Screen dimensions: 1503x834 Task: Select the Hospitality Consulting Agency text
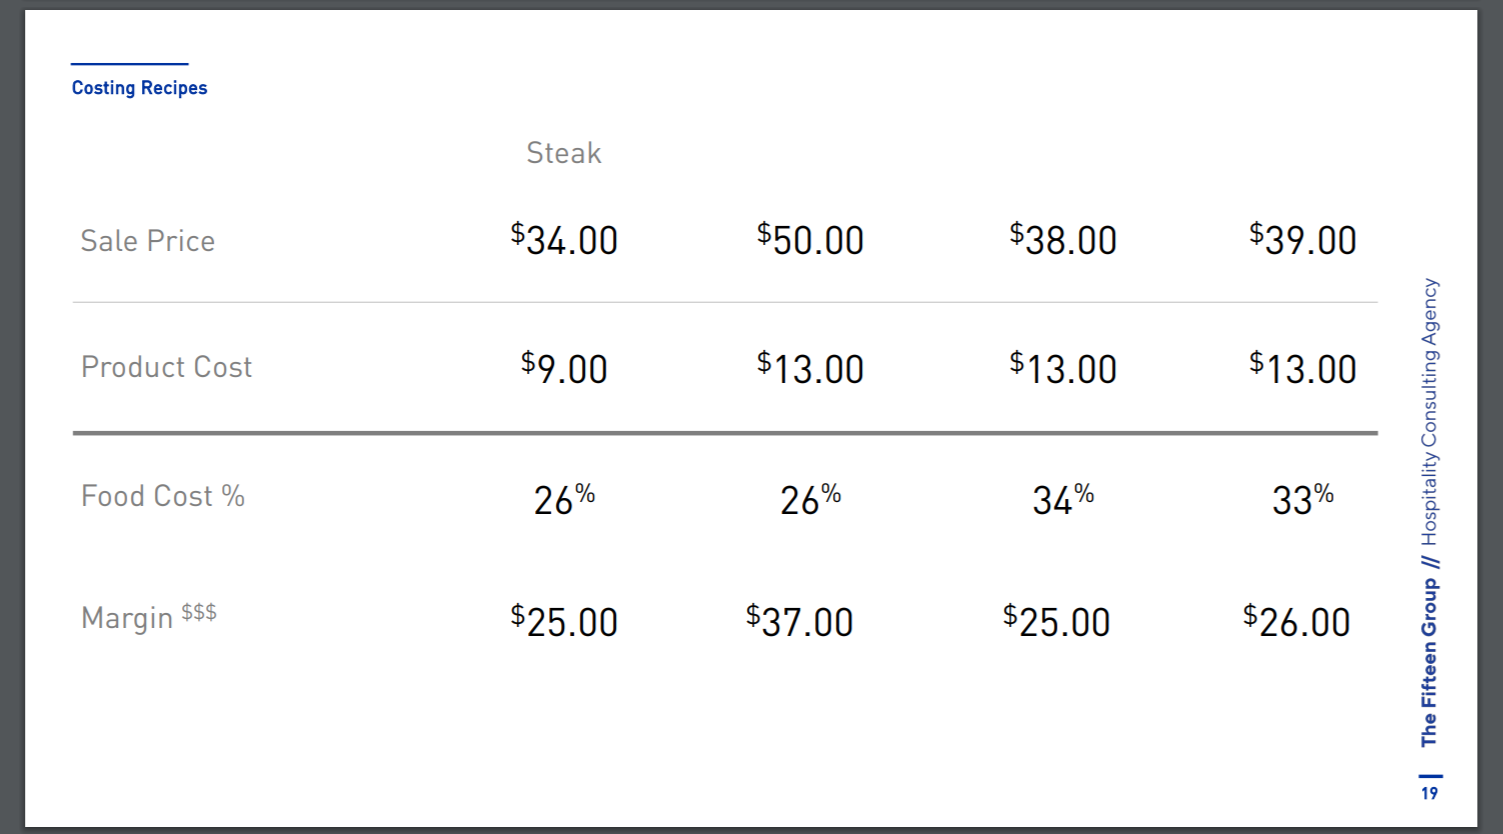click(1429, 411)
